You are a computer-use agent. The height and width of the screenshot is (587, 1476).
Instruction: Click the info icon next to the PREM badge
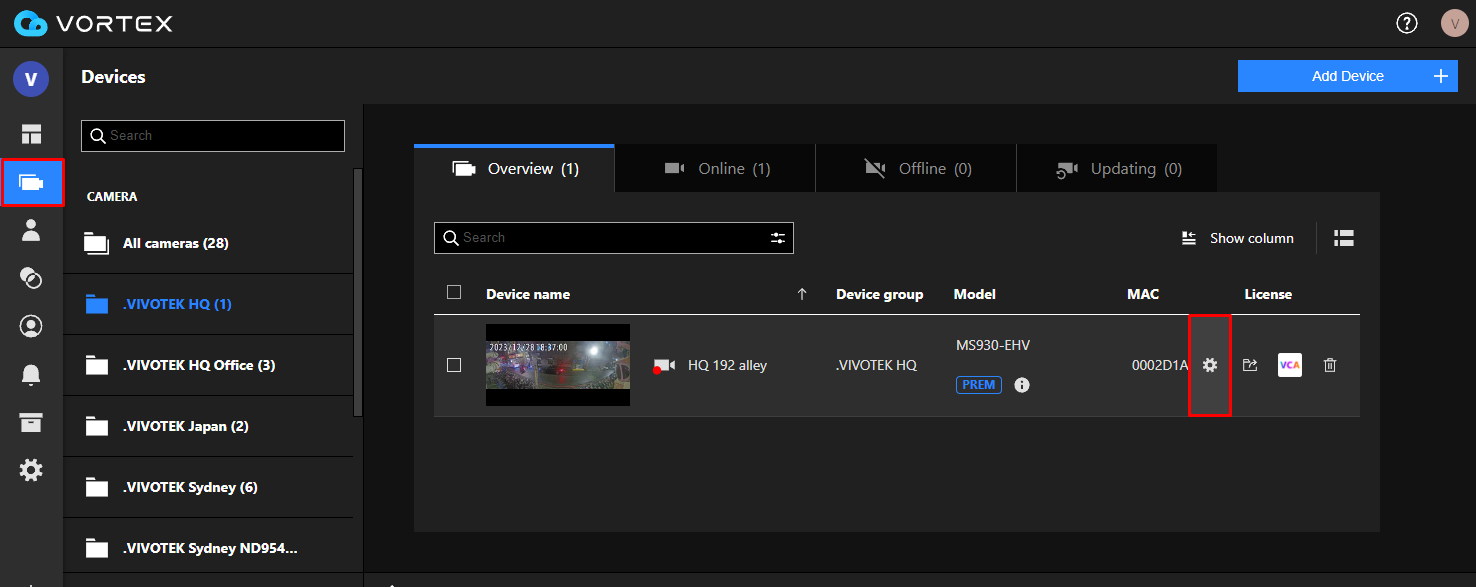pyautogui.click(x=1021, y=384)
